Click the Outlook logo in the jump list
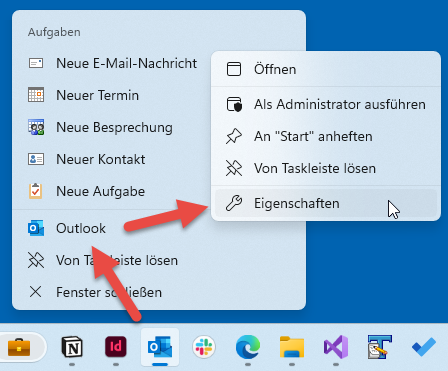Viewport: 448px width, 371px height. click(36, 228)
